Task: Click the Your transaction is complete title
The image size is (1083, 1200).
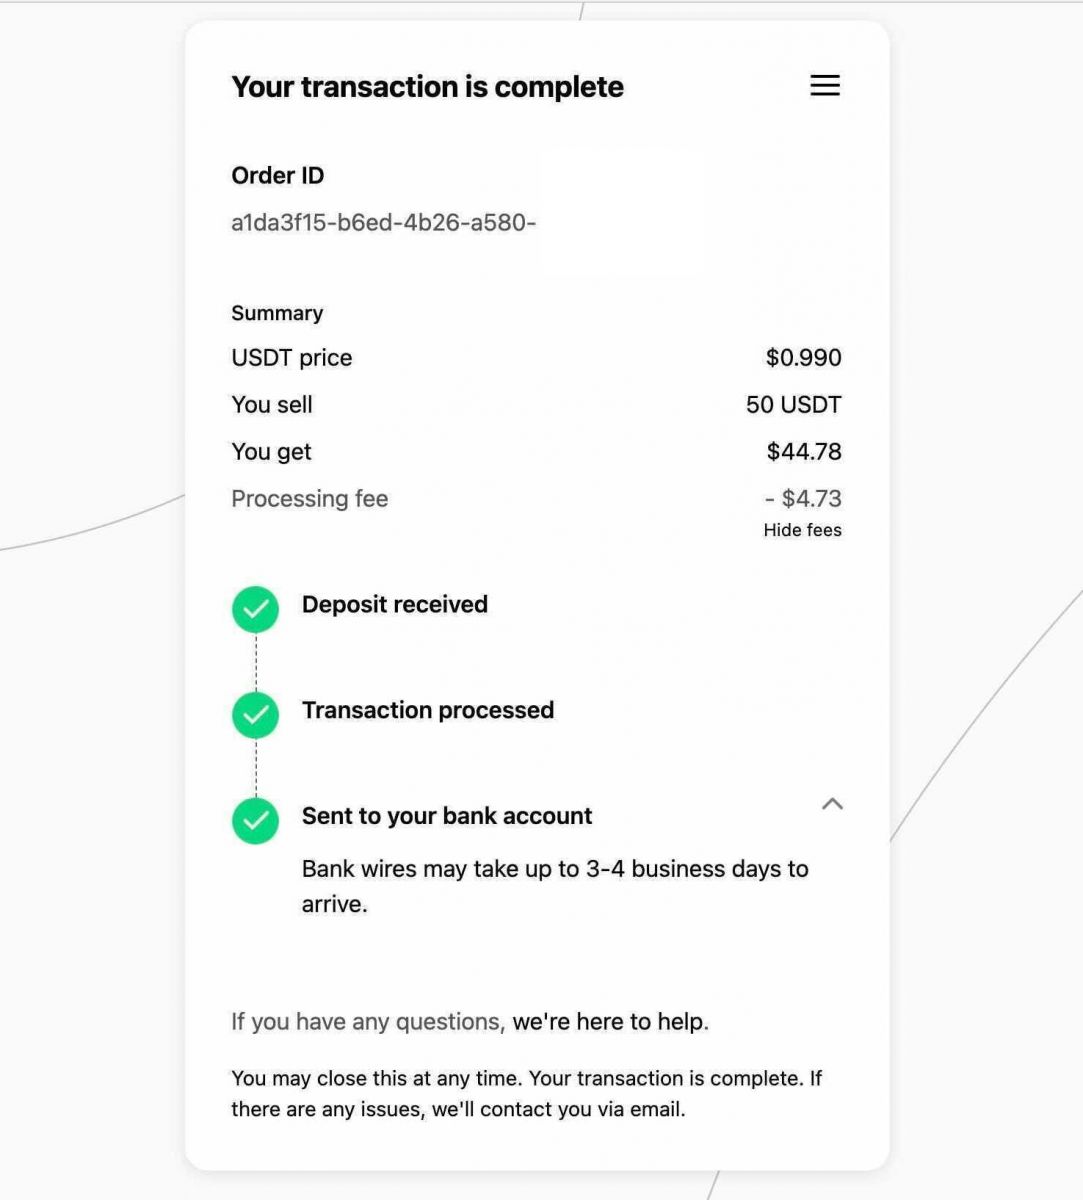Action: (x=427, y=87)
